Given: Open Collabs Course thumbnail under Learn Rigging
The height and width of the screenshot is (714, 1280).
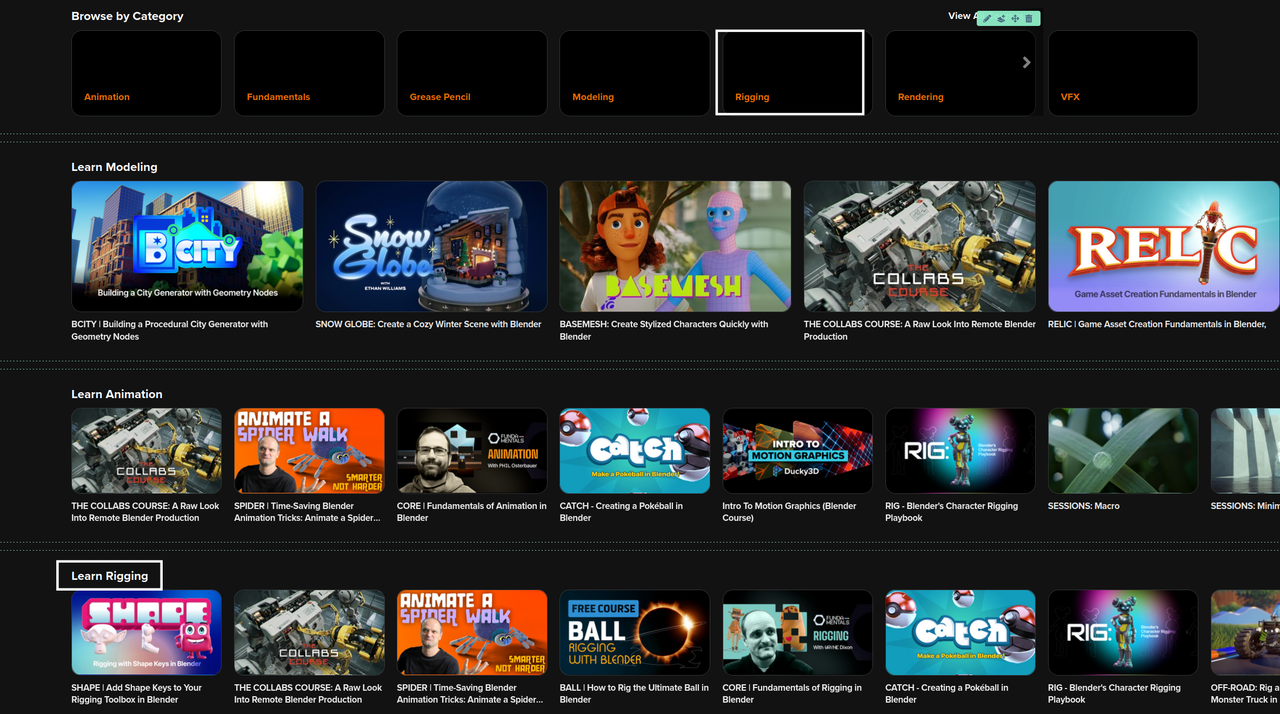Looking at the screenshot, I should 309,632.
